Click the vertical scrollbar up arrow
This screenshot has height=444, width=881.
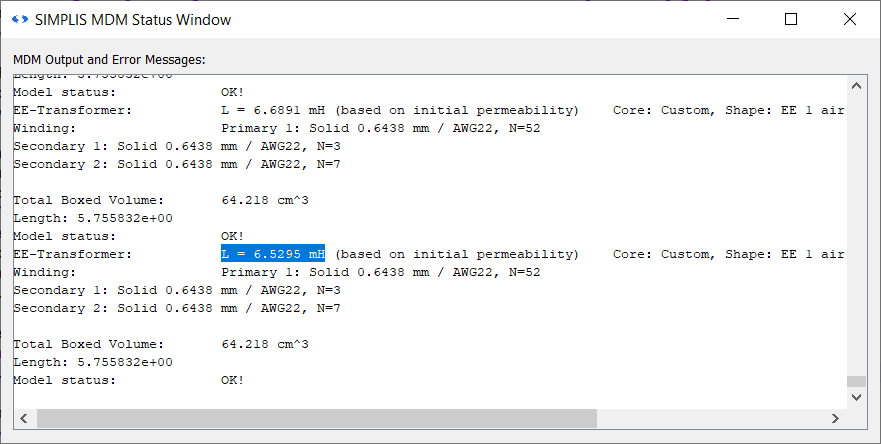[855, 84]
